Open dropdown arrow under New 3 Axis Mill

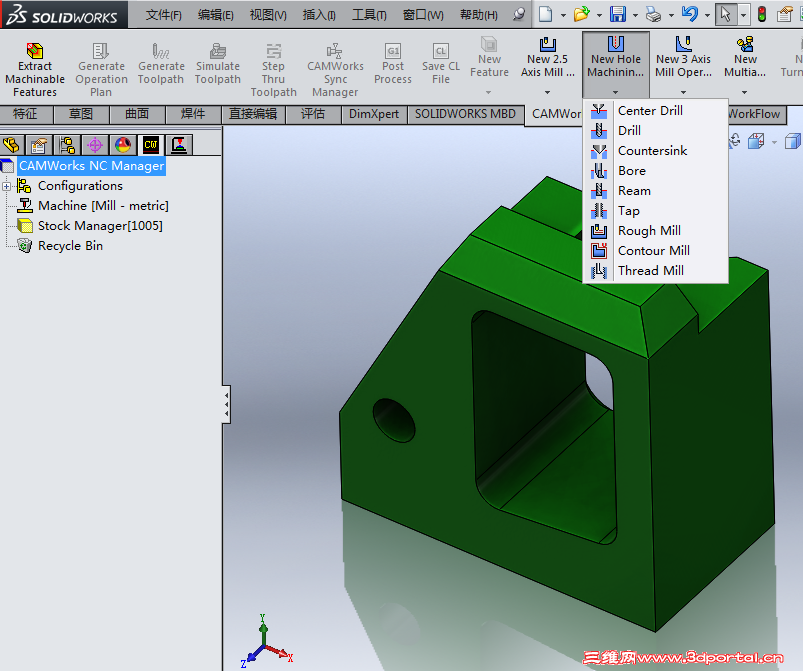683,92
